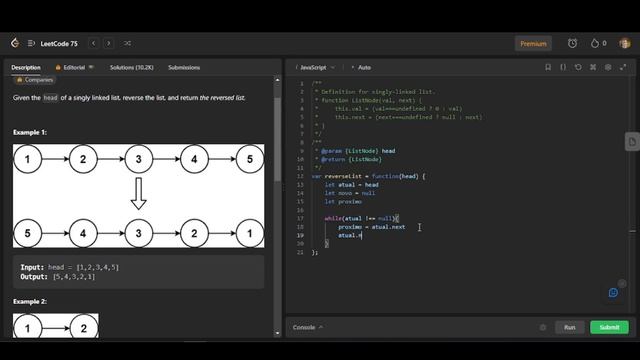Viewport: 640px width, 360px height.
Task: Place cursor on 'let proximo' line
Action: (x=343, y=202)
